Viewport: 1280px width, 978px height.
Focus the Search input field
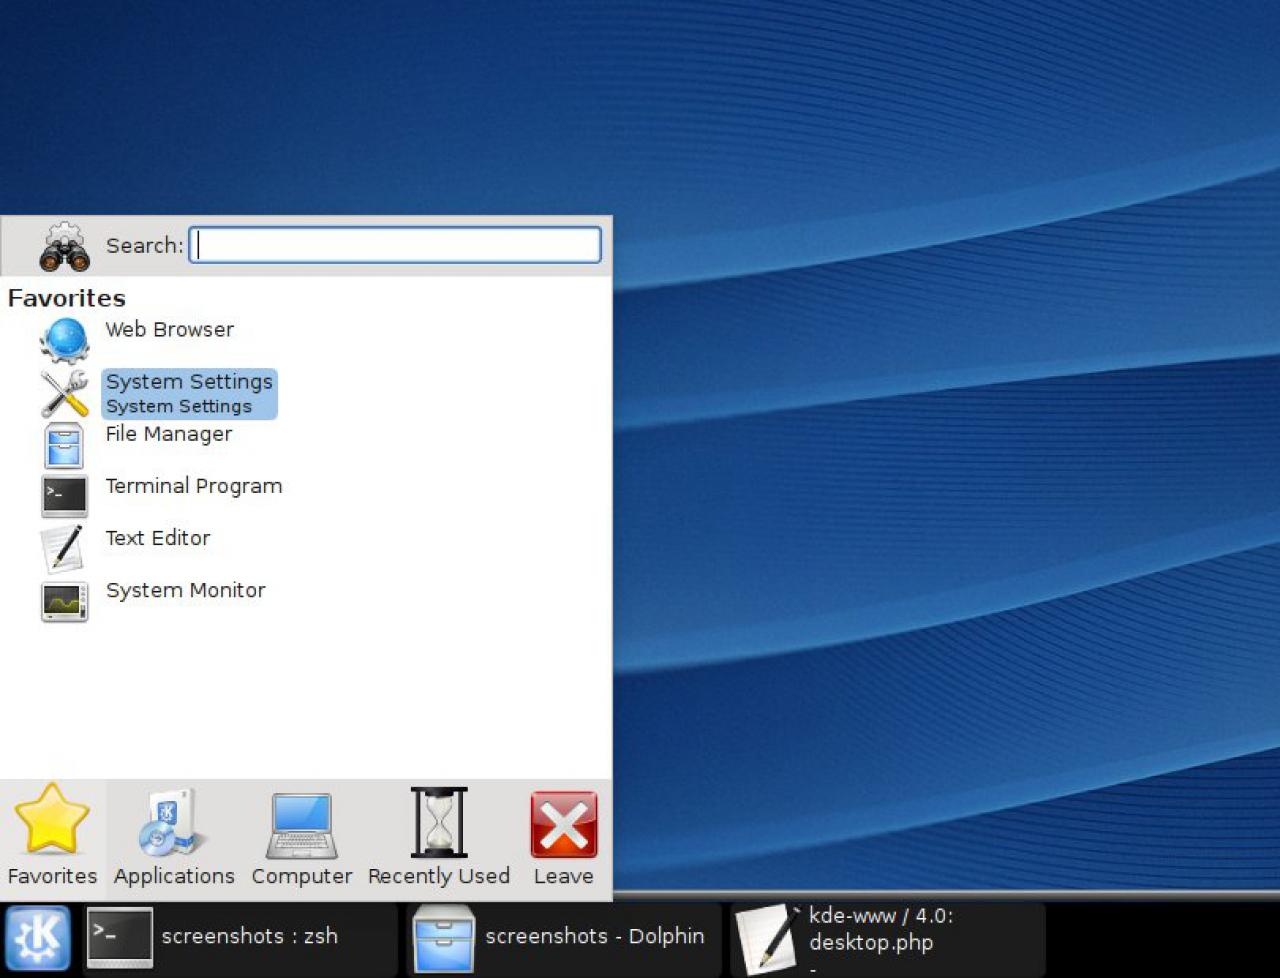(395, 245)
